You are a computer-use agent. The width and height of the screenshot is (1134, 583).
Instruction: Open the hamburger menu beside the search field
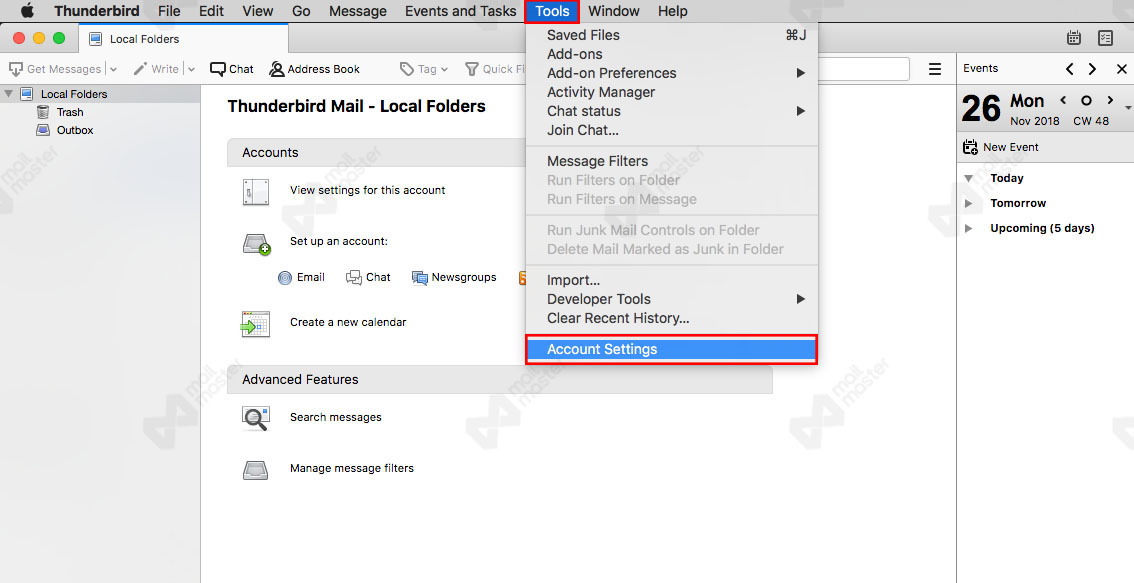[935, 69]
